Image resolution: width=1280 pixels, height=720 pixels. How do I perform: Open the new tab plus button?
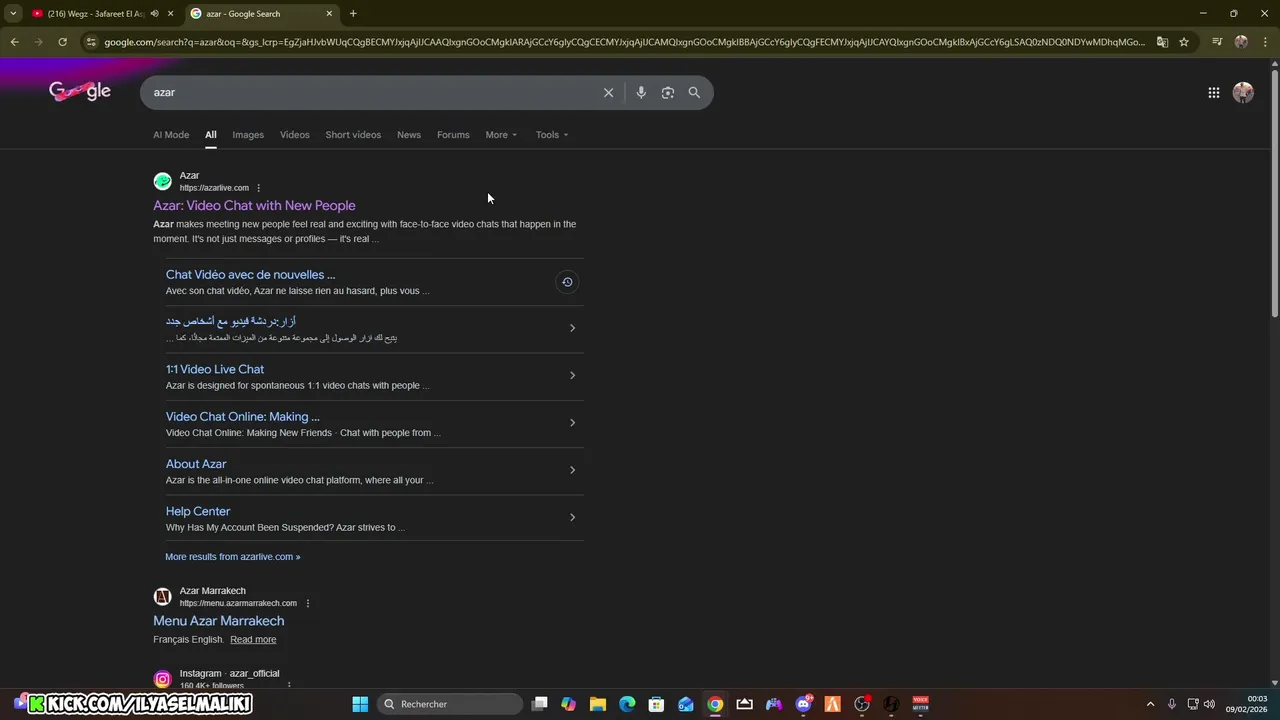353,13
